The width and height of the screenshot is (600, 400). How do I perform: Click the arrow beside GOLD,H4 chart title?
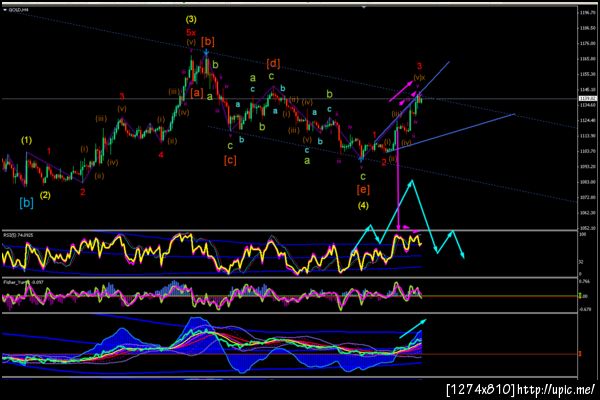(5, 10)
